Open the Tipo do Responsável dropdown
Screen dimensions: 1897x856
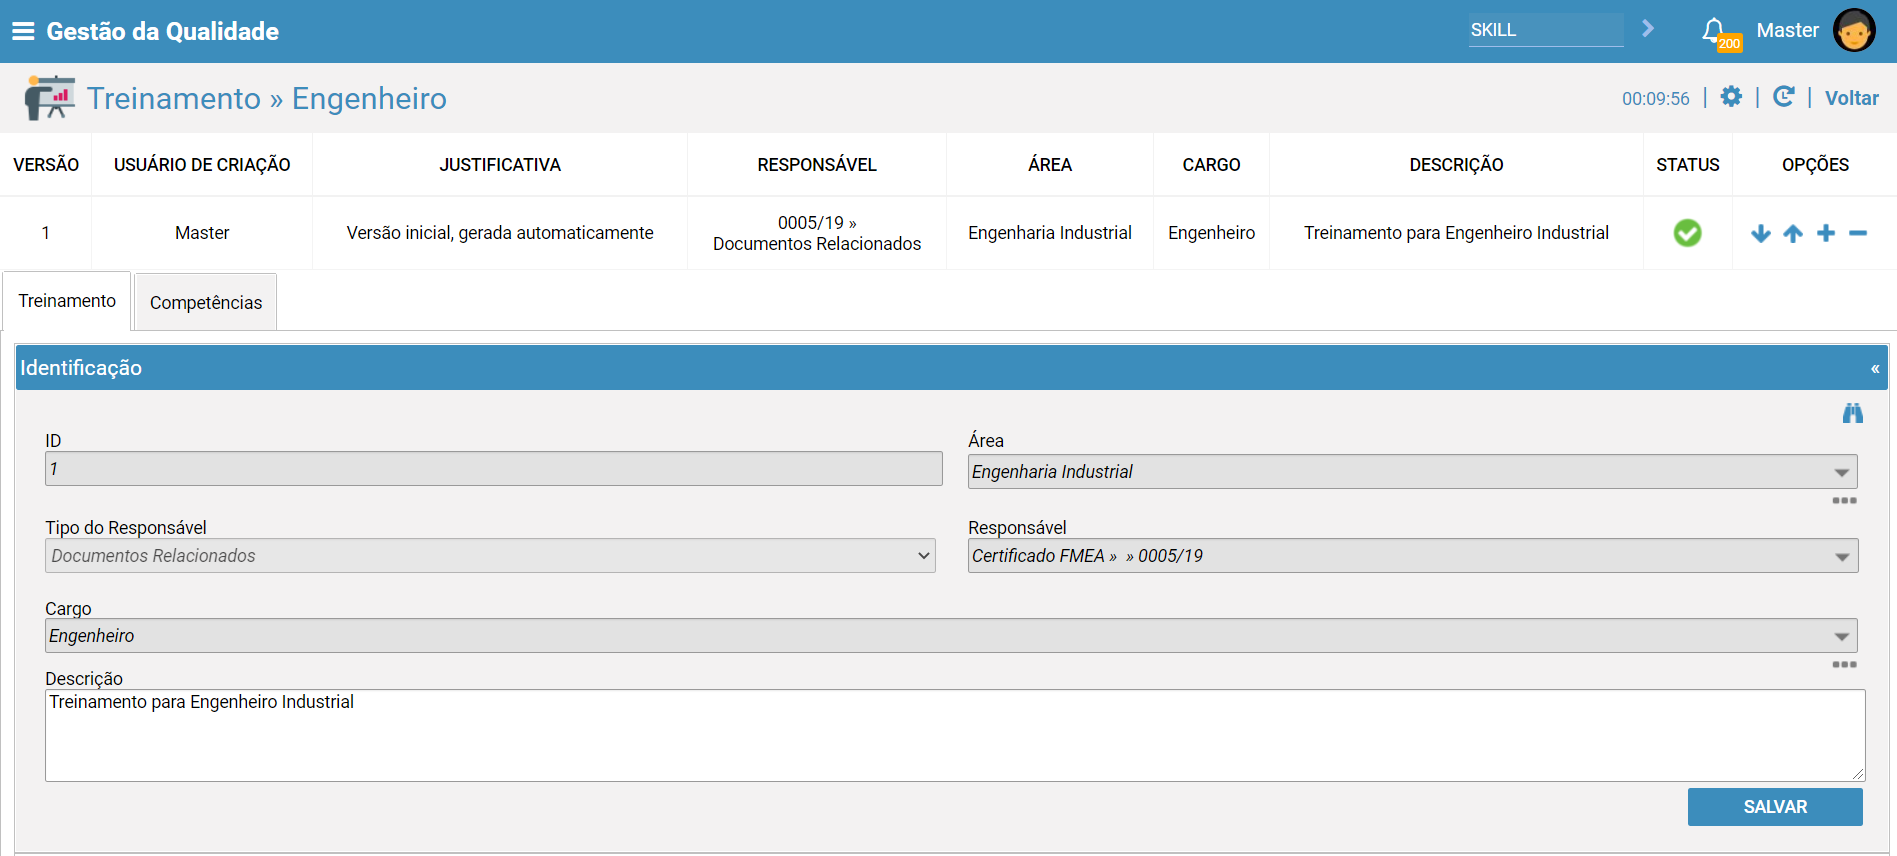[490, 556]
